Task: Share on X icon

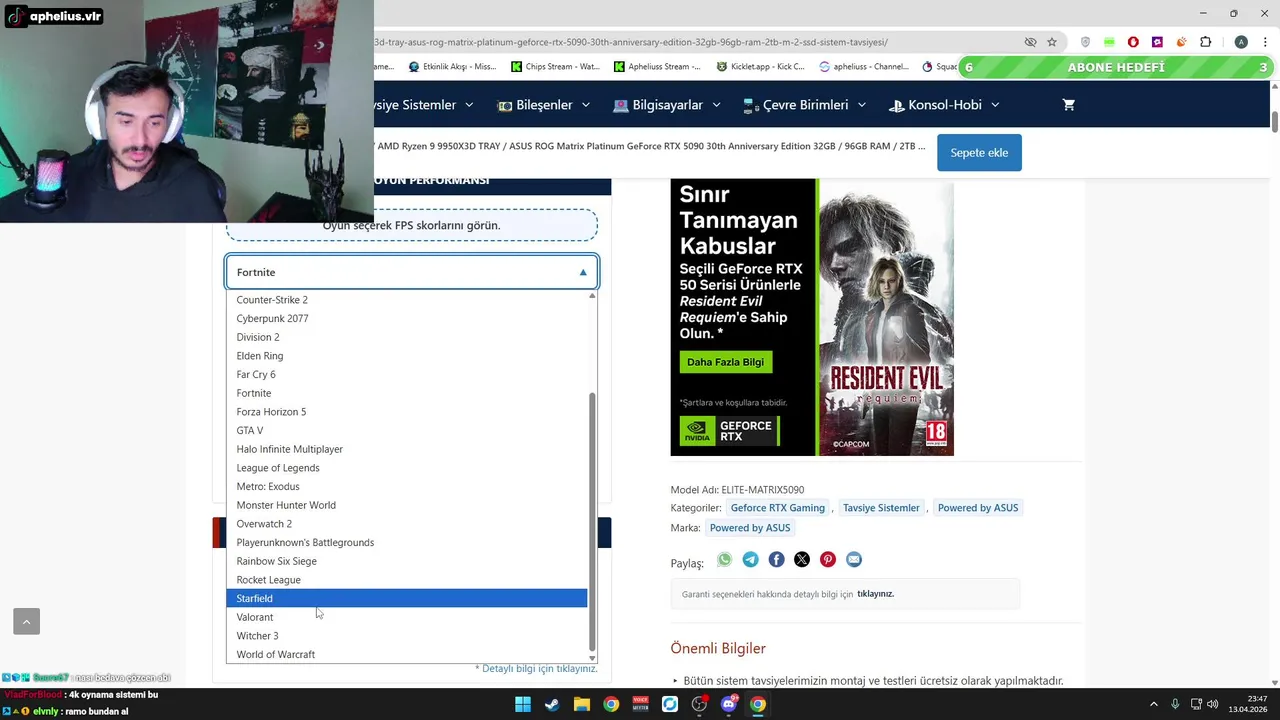Action: (x=802, y=560)
